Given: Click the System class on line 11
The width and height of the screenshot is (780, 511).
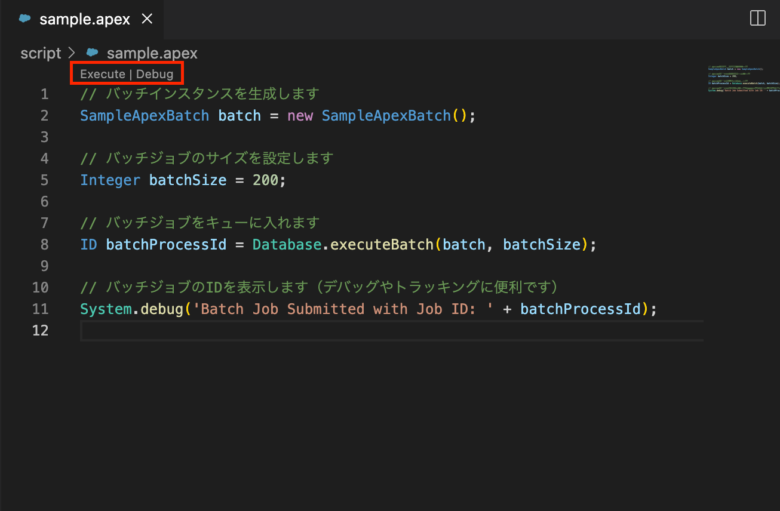Looking at the screenshot, I should pos(106,309).
